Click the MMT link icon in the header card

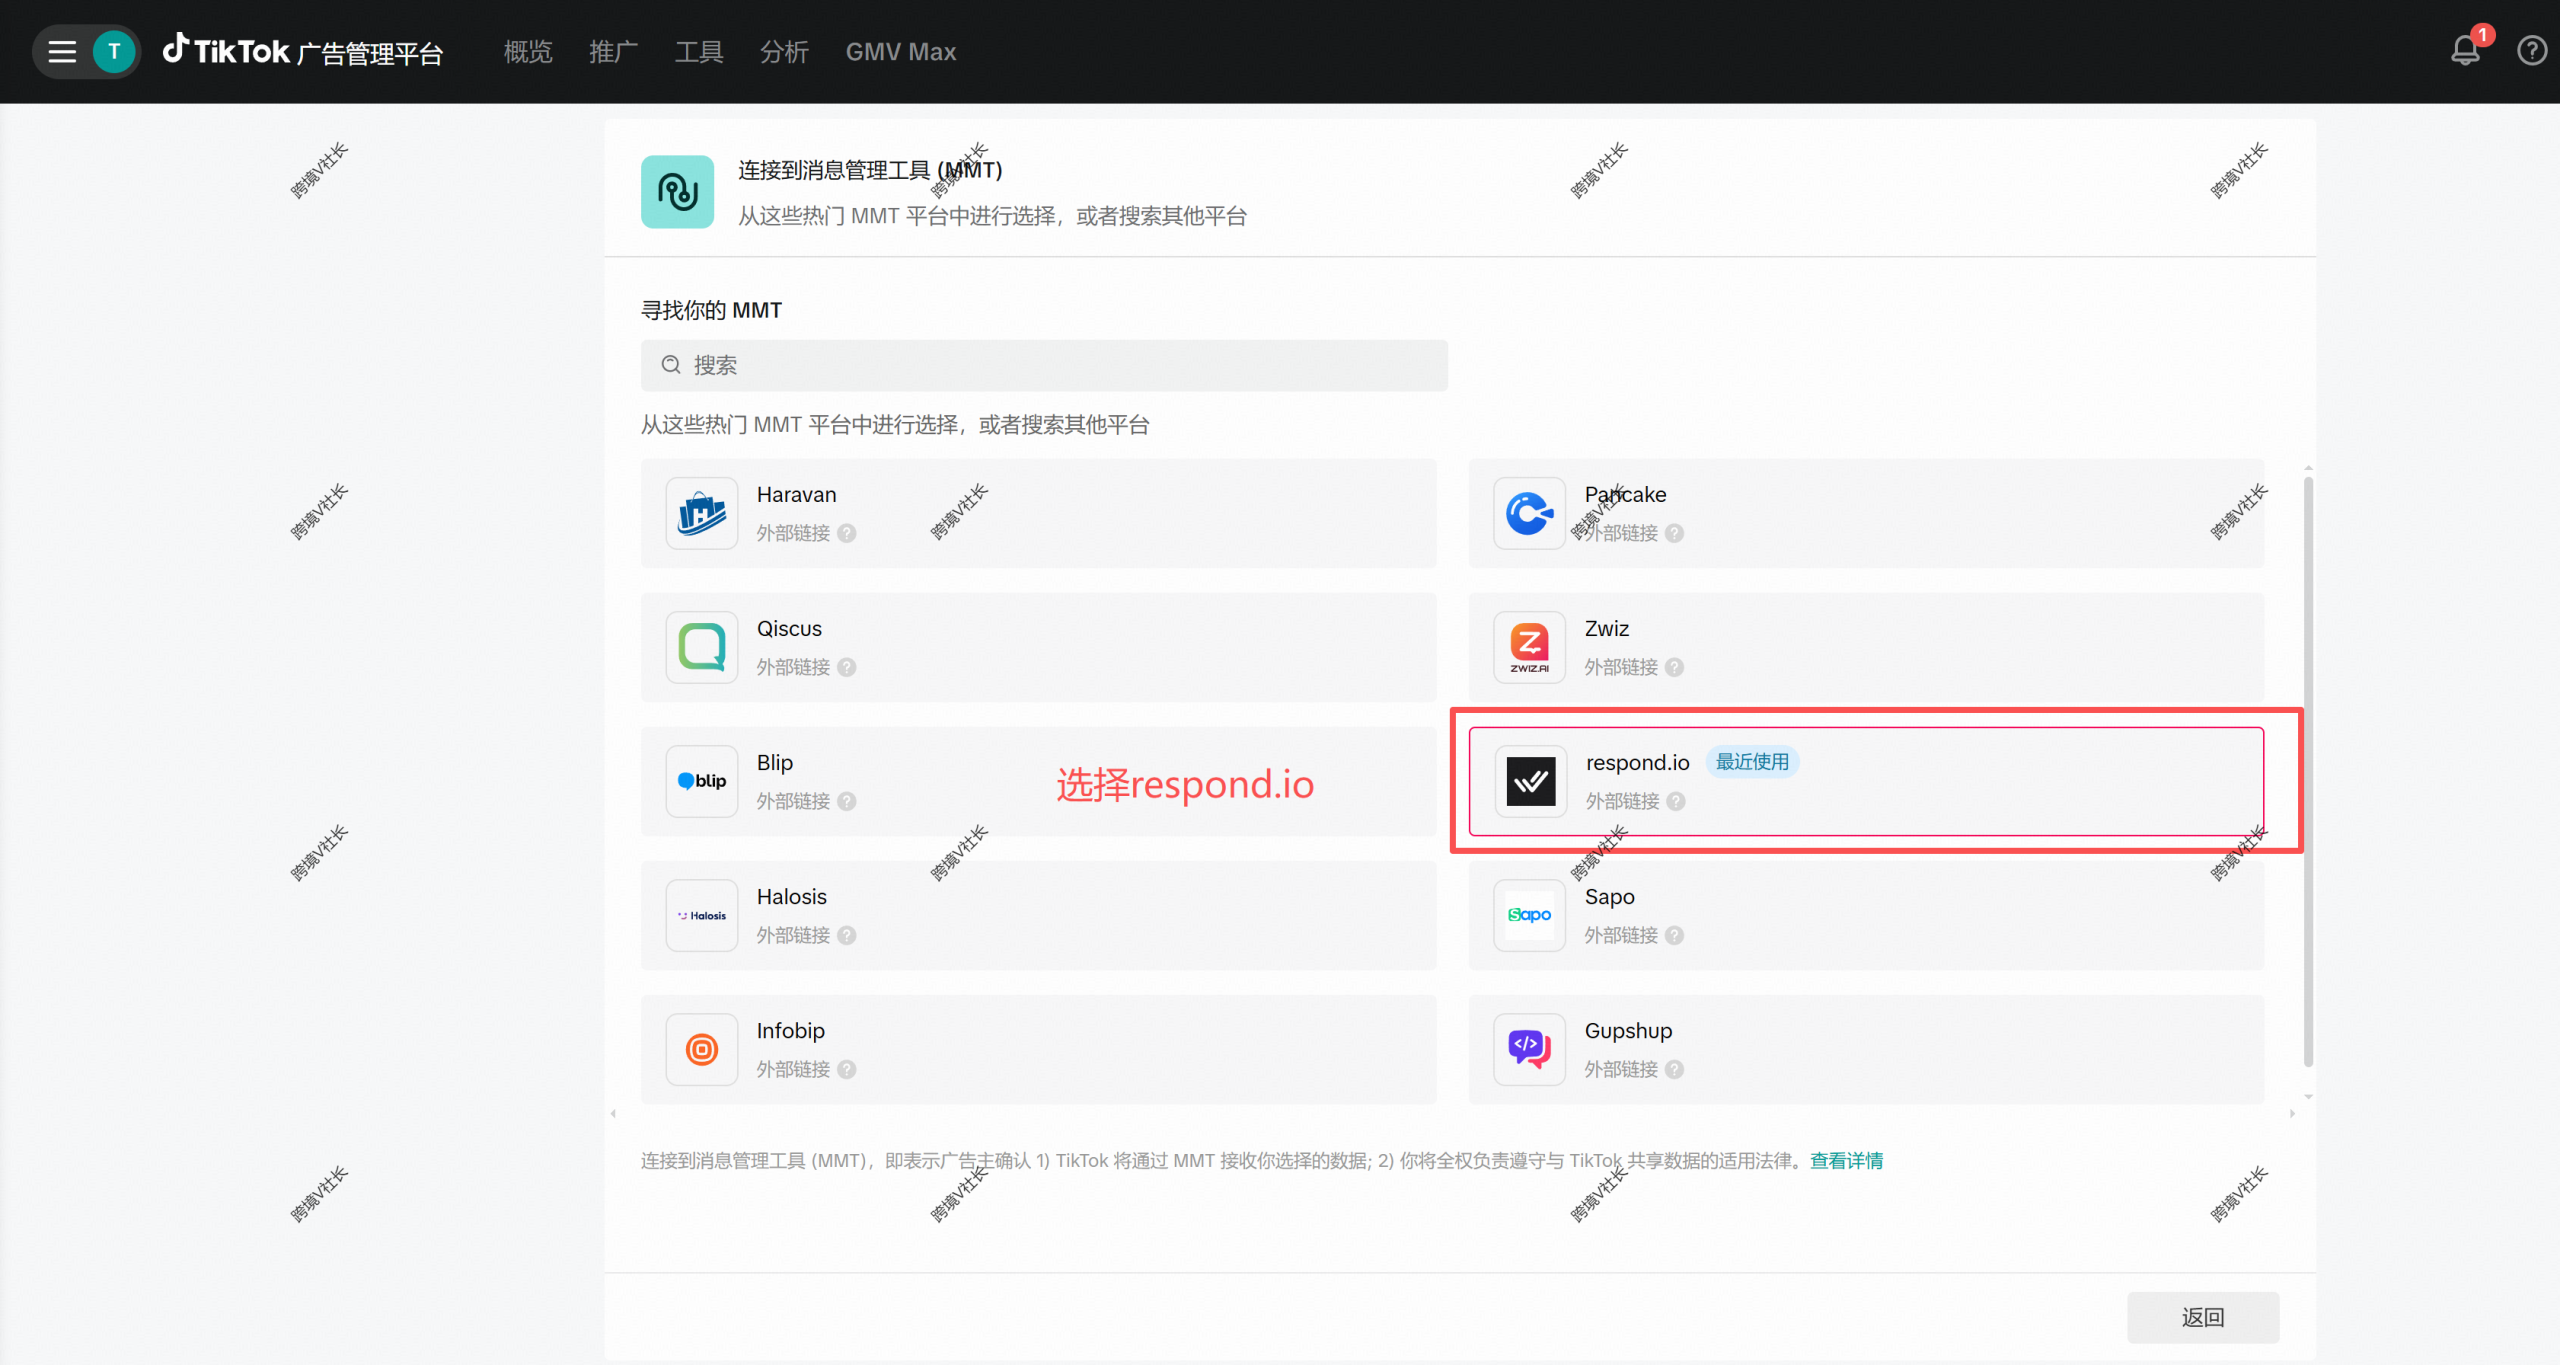(x=677, y=192)
